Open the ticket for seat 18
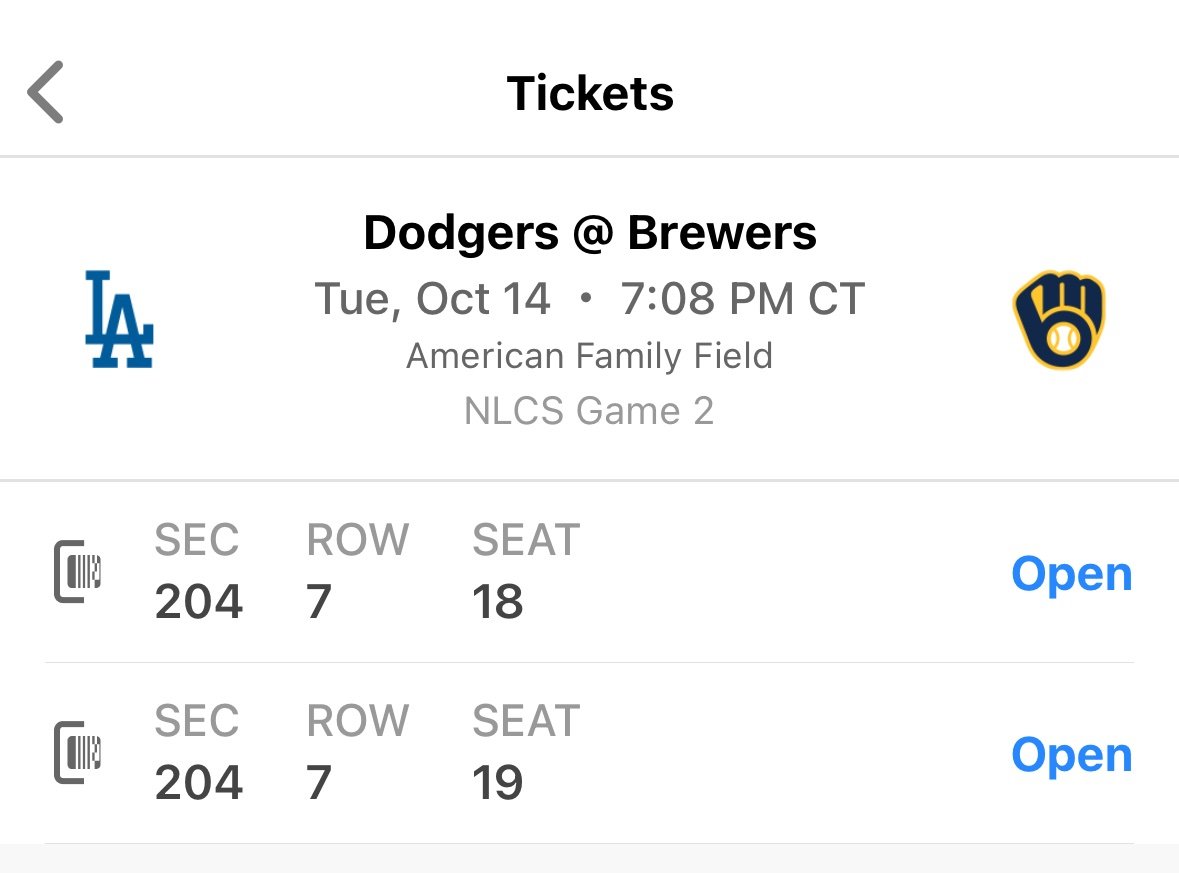This screenshot has height=873, width=1179. pyautogui.click(x=1071, y=574)
